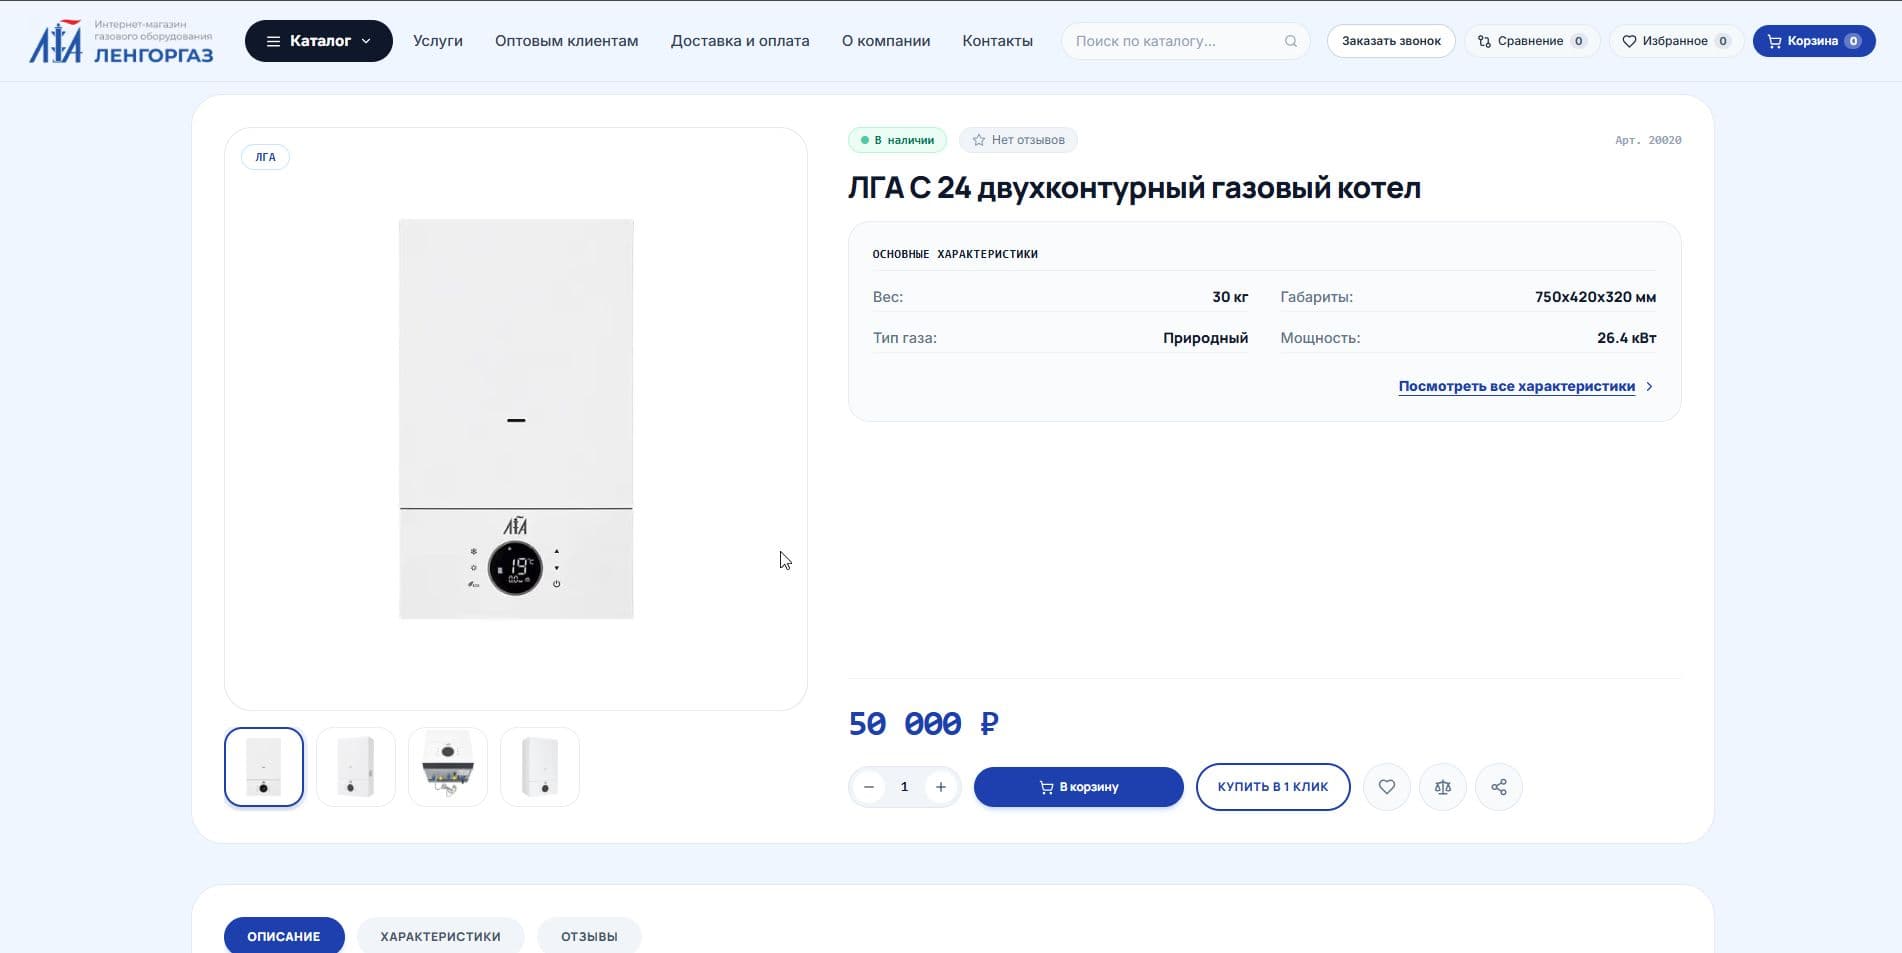Add product with В корзину button
This screenshot has height=953, width=1902.
click(1078, 787)
